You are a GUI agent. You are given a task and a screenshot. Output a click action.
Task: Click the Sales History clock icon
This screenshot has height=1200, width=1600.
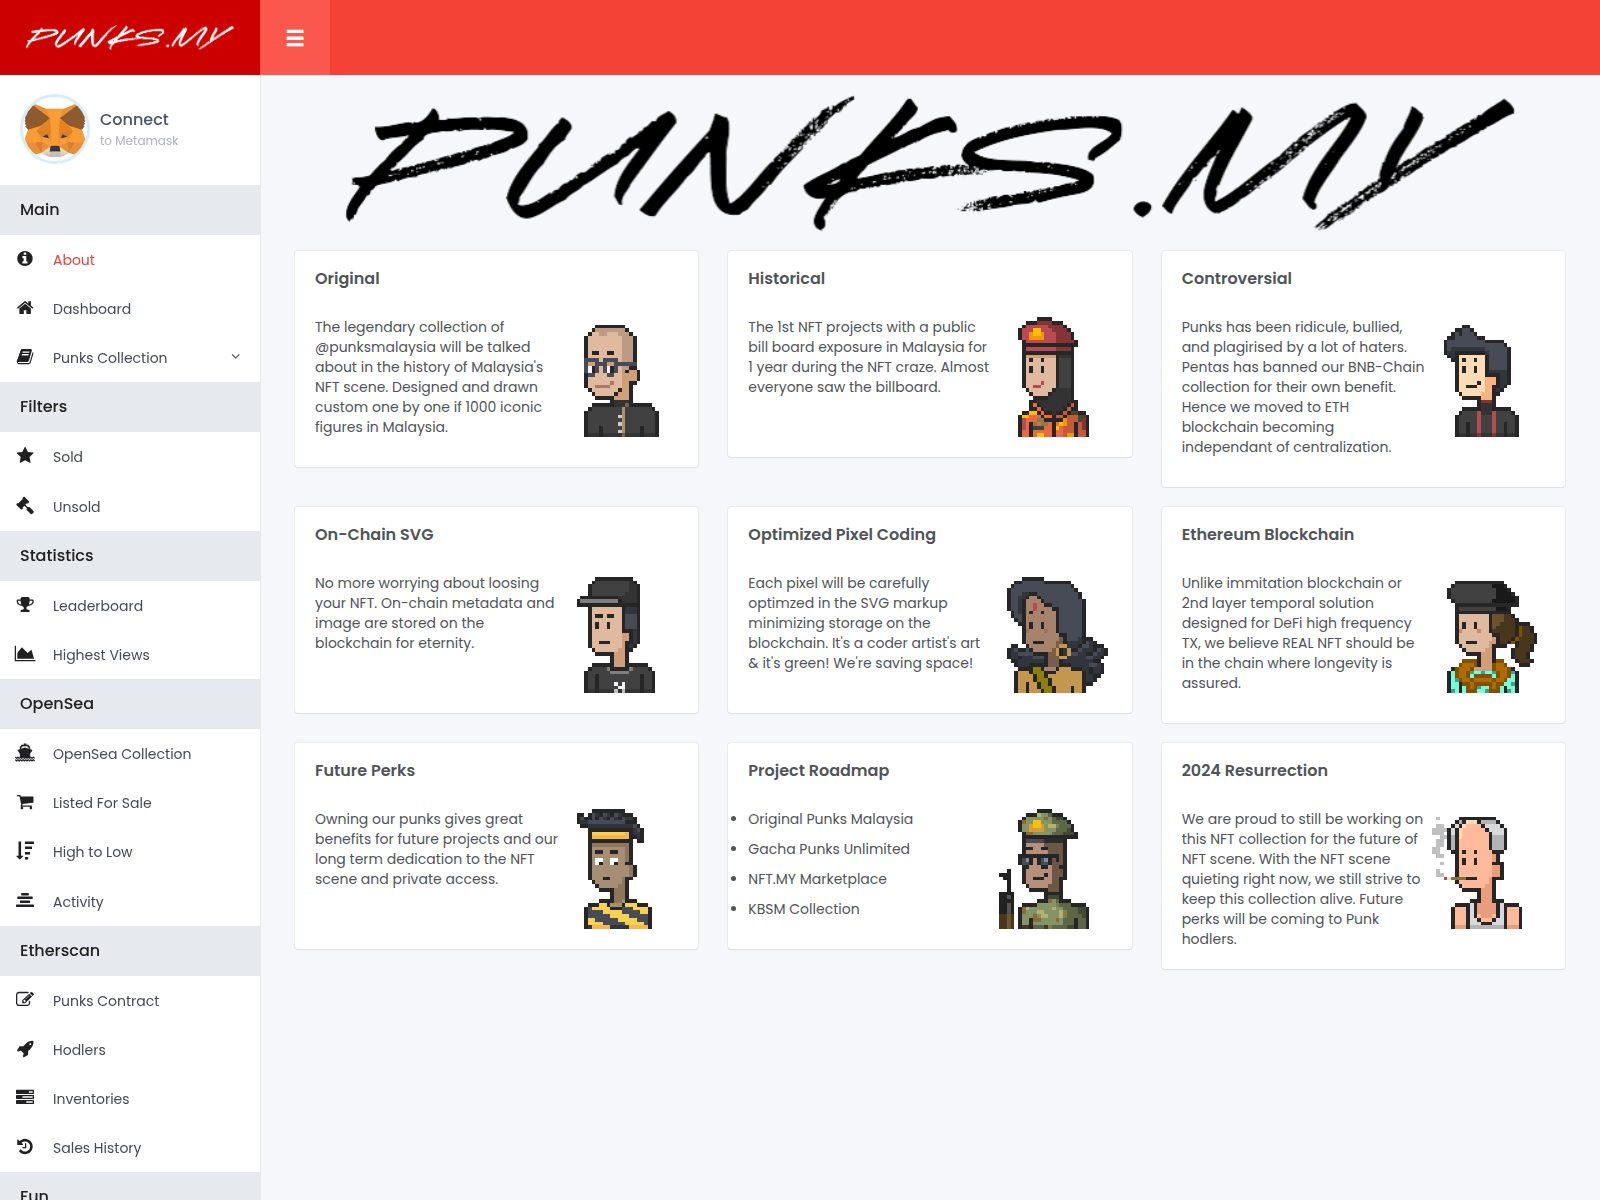[x=25, y=1147]
